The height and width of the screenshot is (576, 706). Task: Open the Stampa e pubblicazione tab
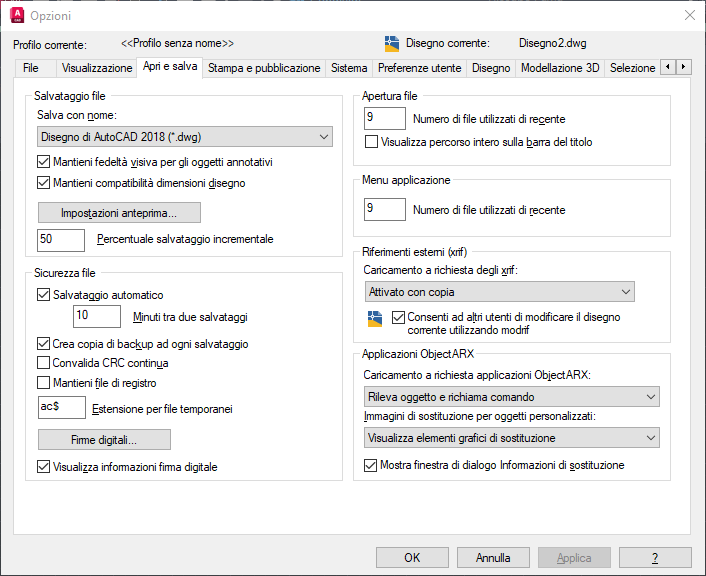pyautogui.click(x=264, y=68)
